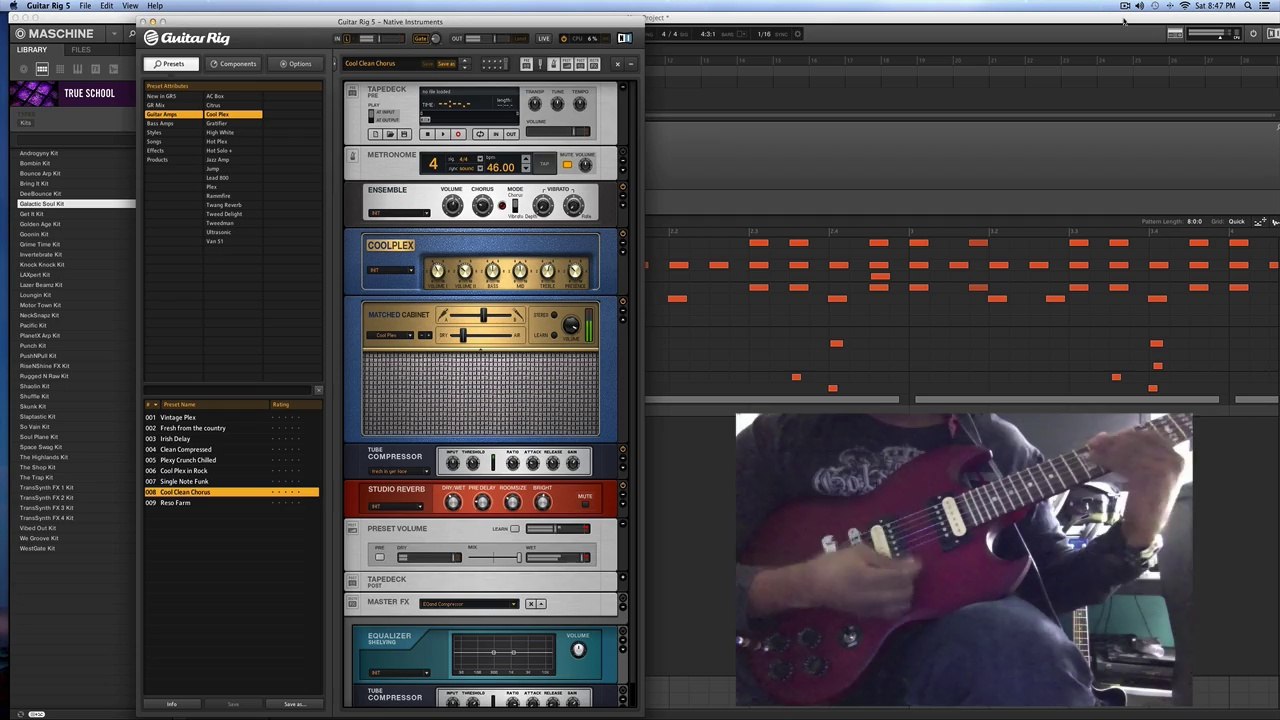Open the Apple menu
1280x720 pixels.
coord(14,6)
